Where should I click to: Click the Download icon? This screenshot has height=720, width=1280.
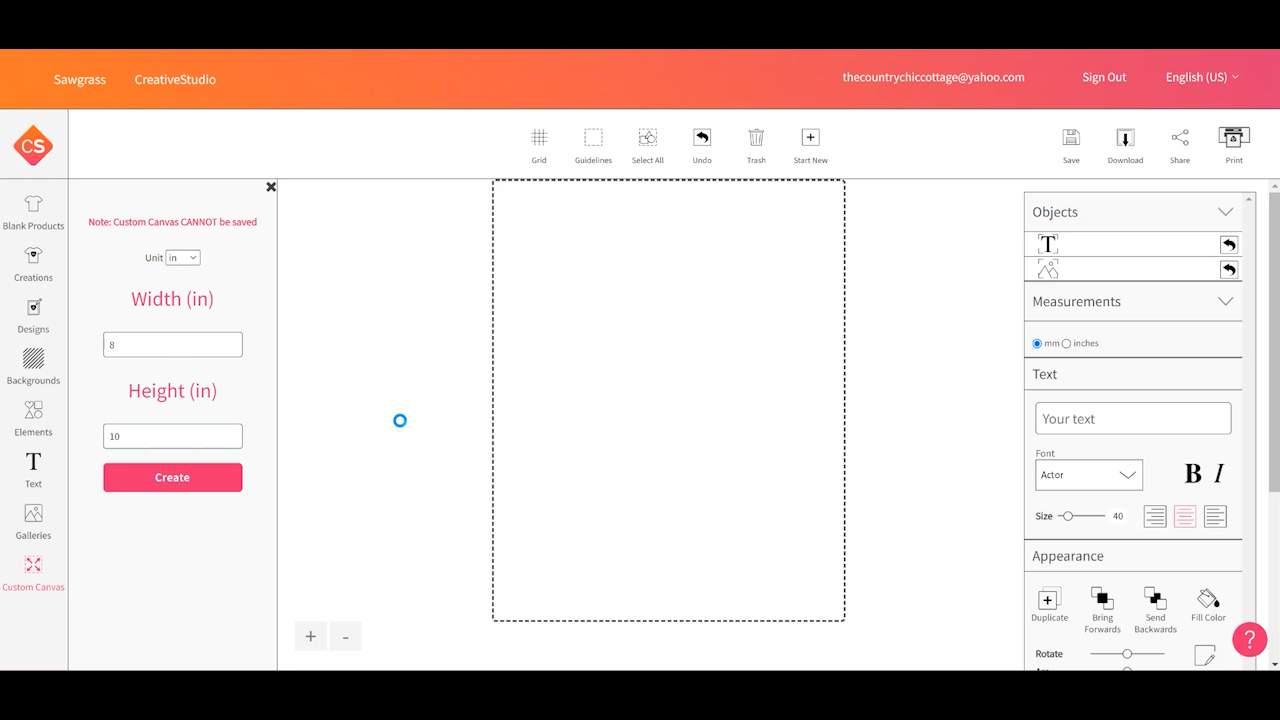1125,145
